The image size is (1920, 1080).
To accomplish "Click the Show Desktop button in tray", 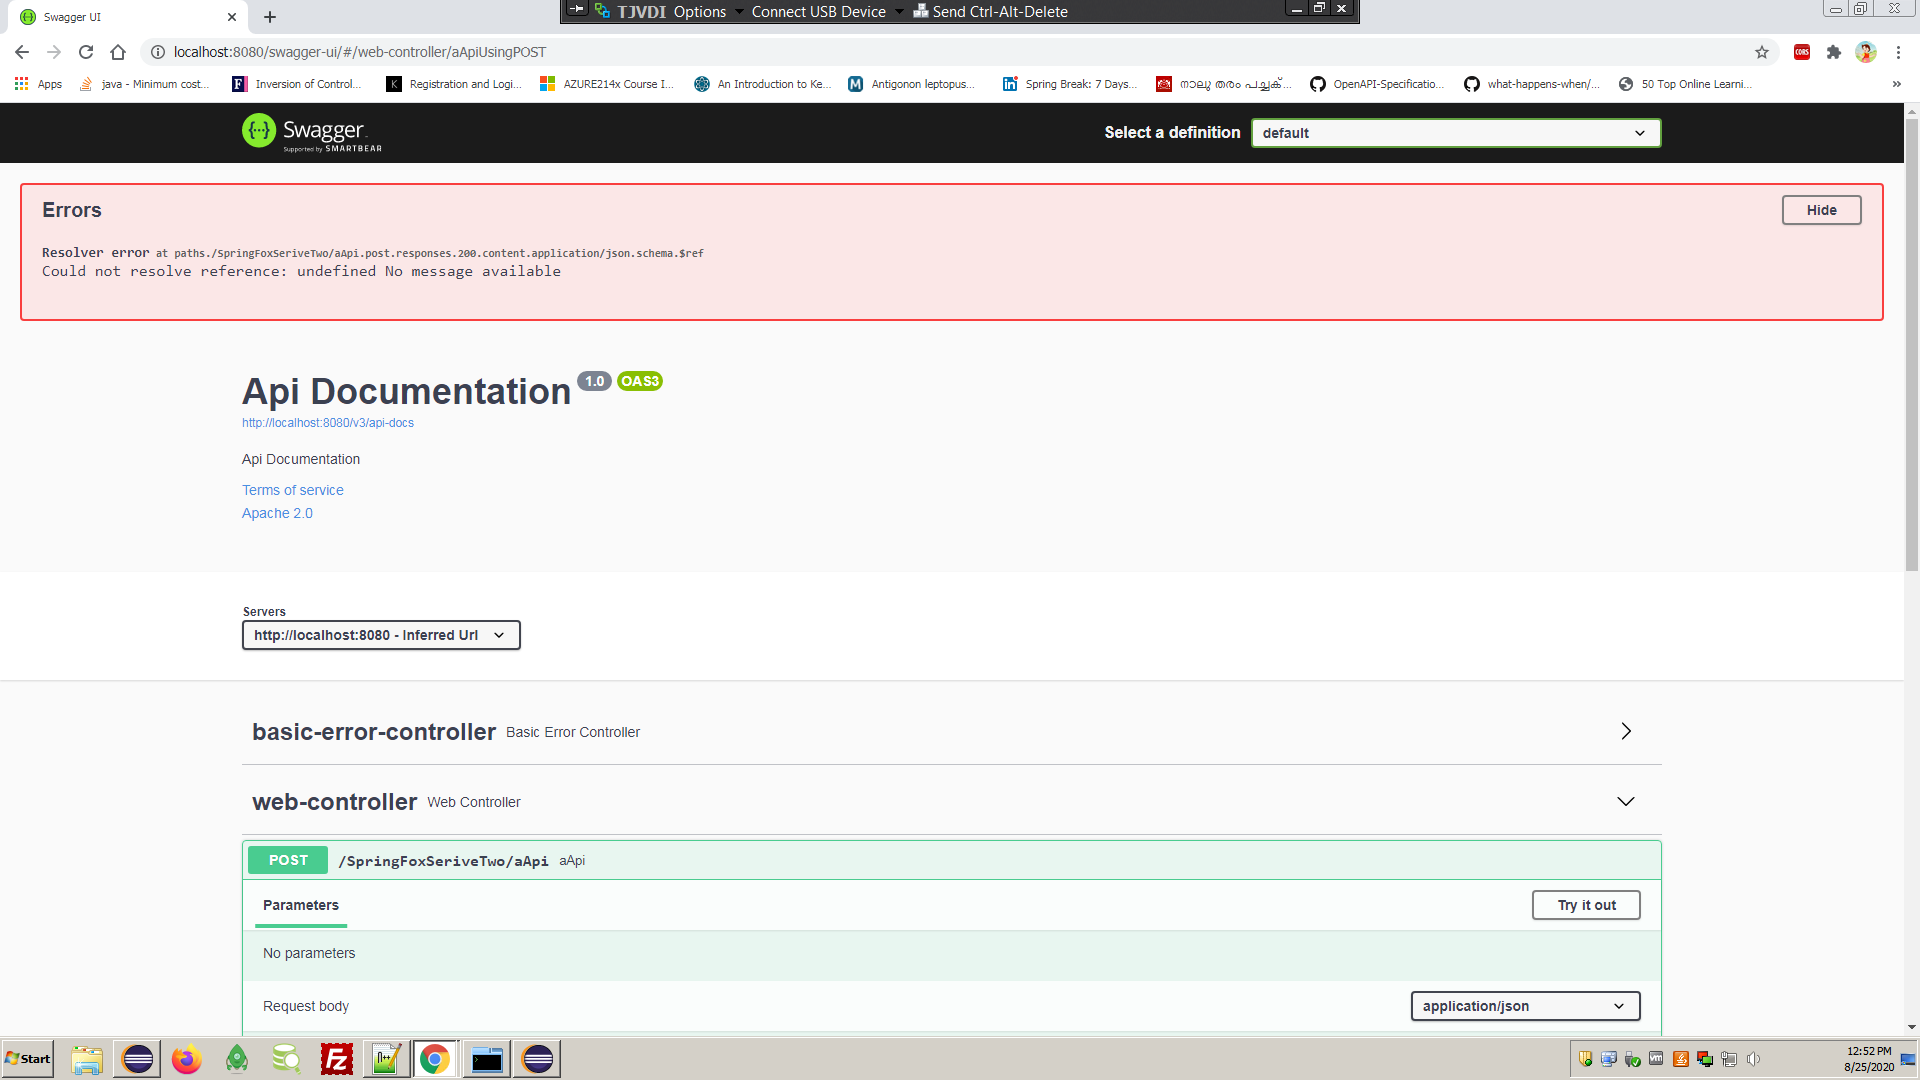I will pyautogui.click(x=1909, y=1059).
